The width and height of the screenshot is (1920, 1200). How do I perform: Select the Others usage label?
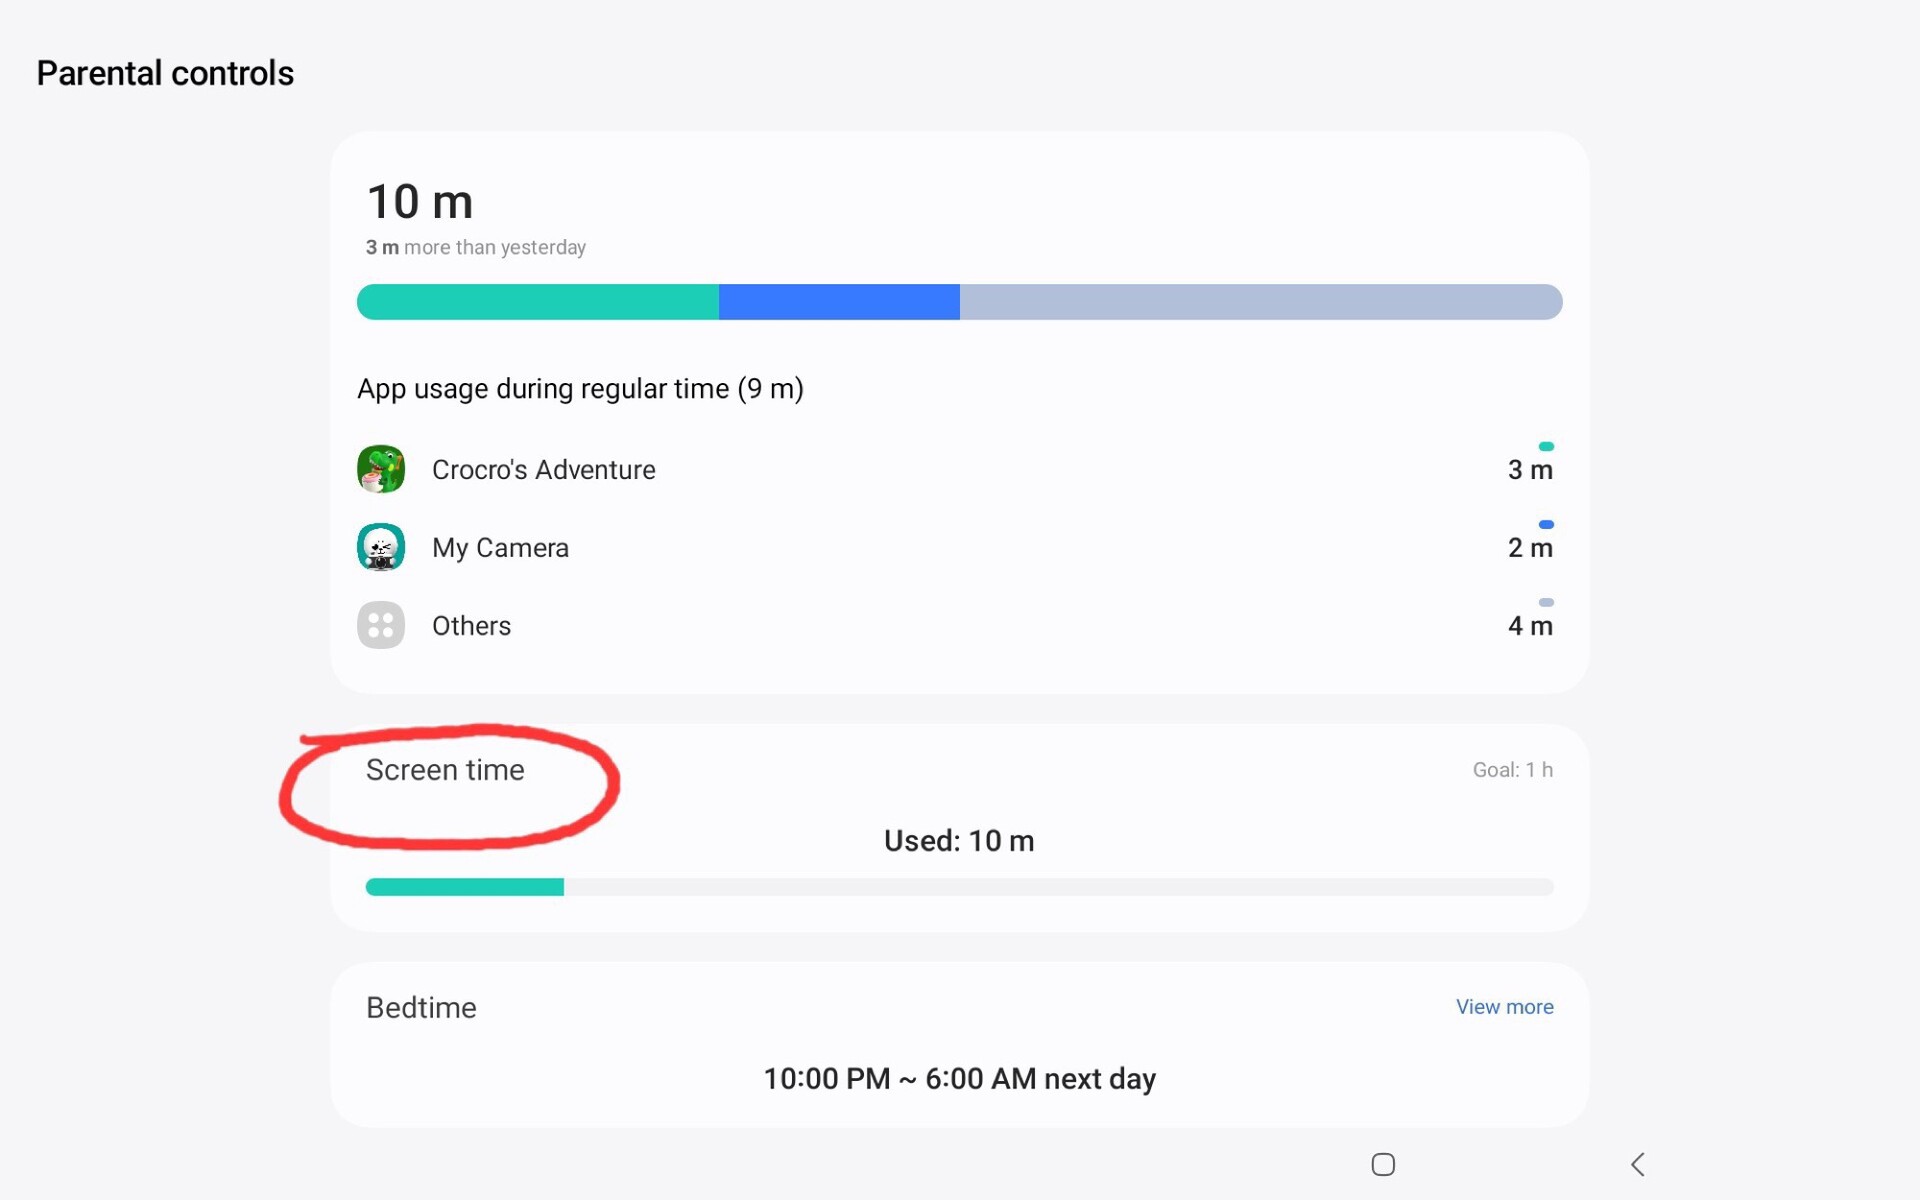point(471,625)
